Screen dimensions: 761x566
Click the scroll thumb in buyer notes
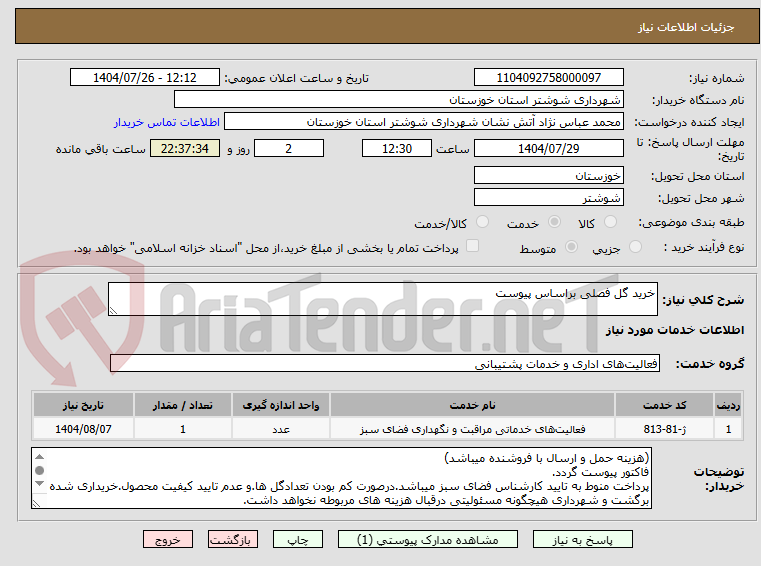(x=40, y=470)
